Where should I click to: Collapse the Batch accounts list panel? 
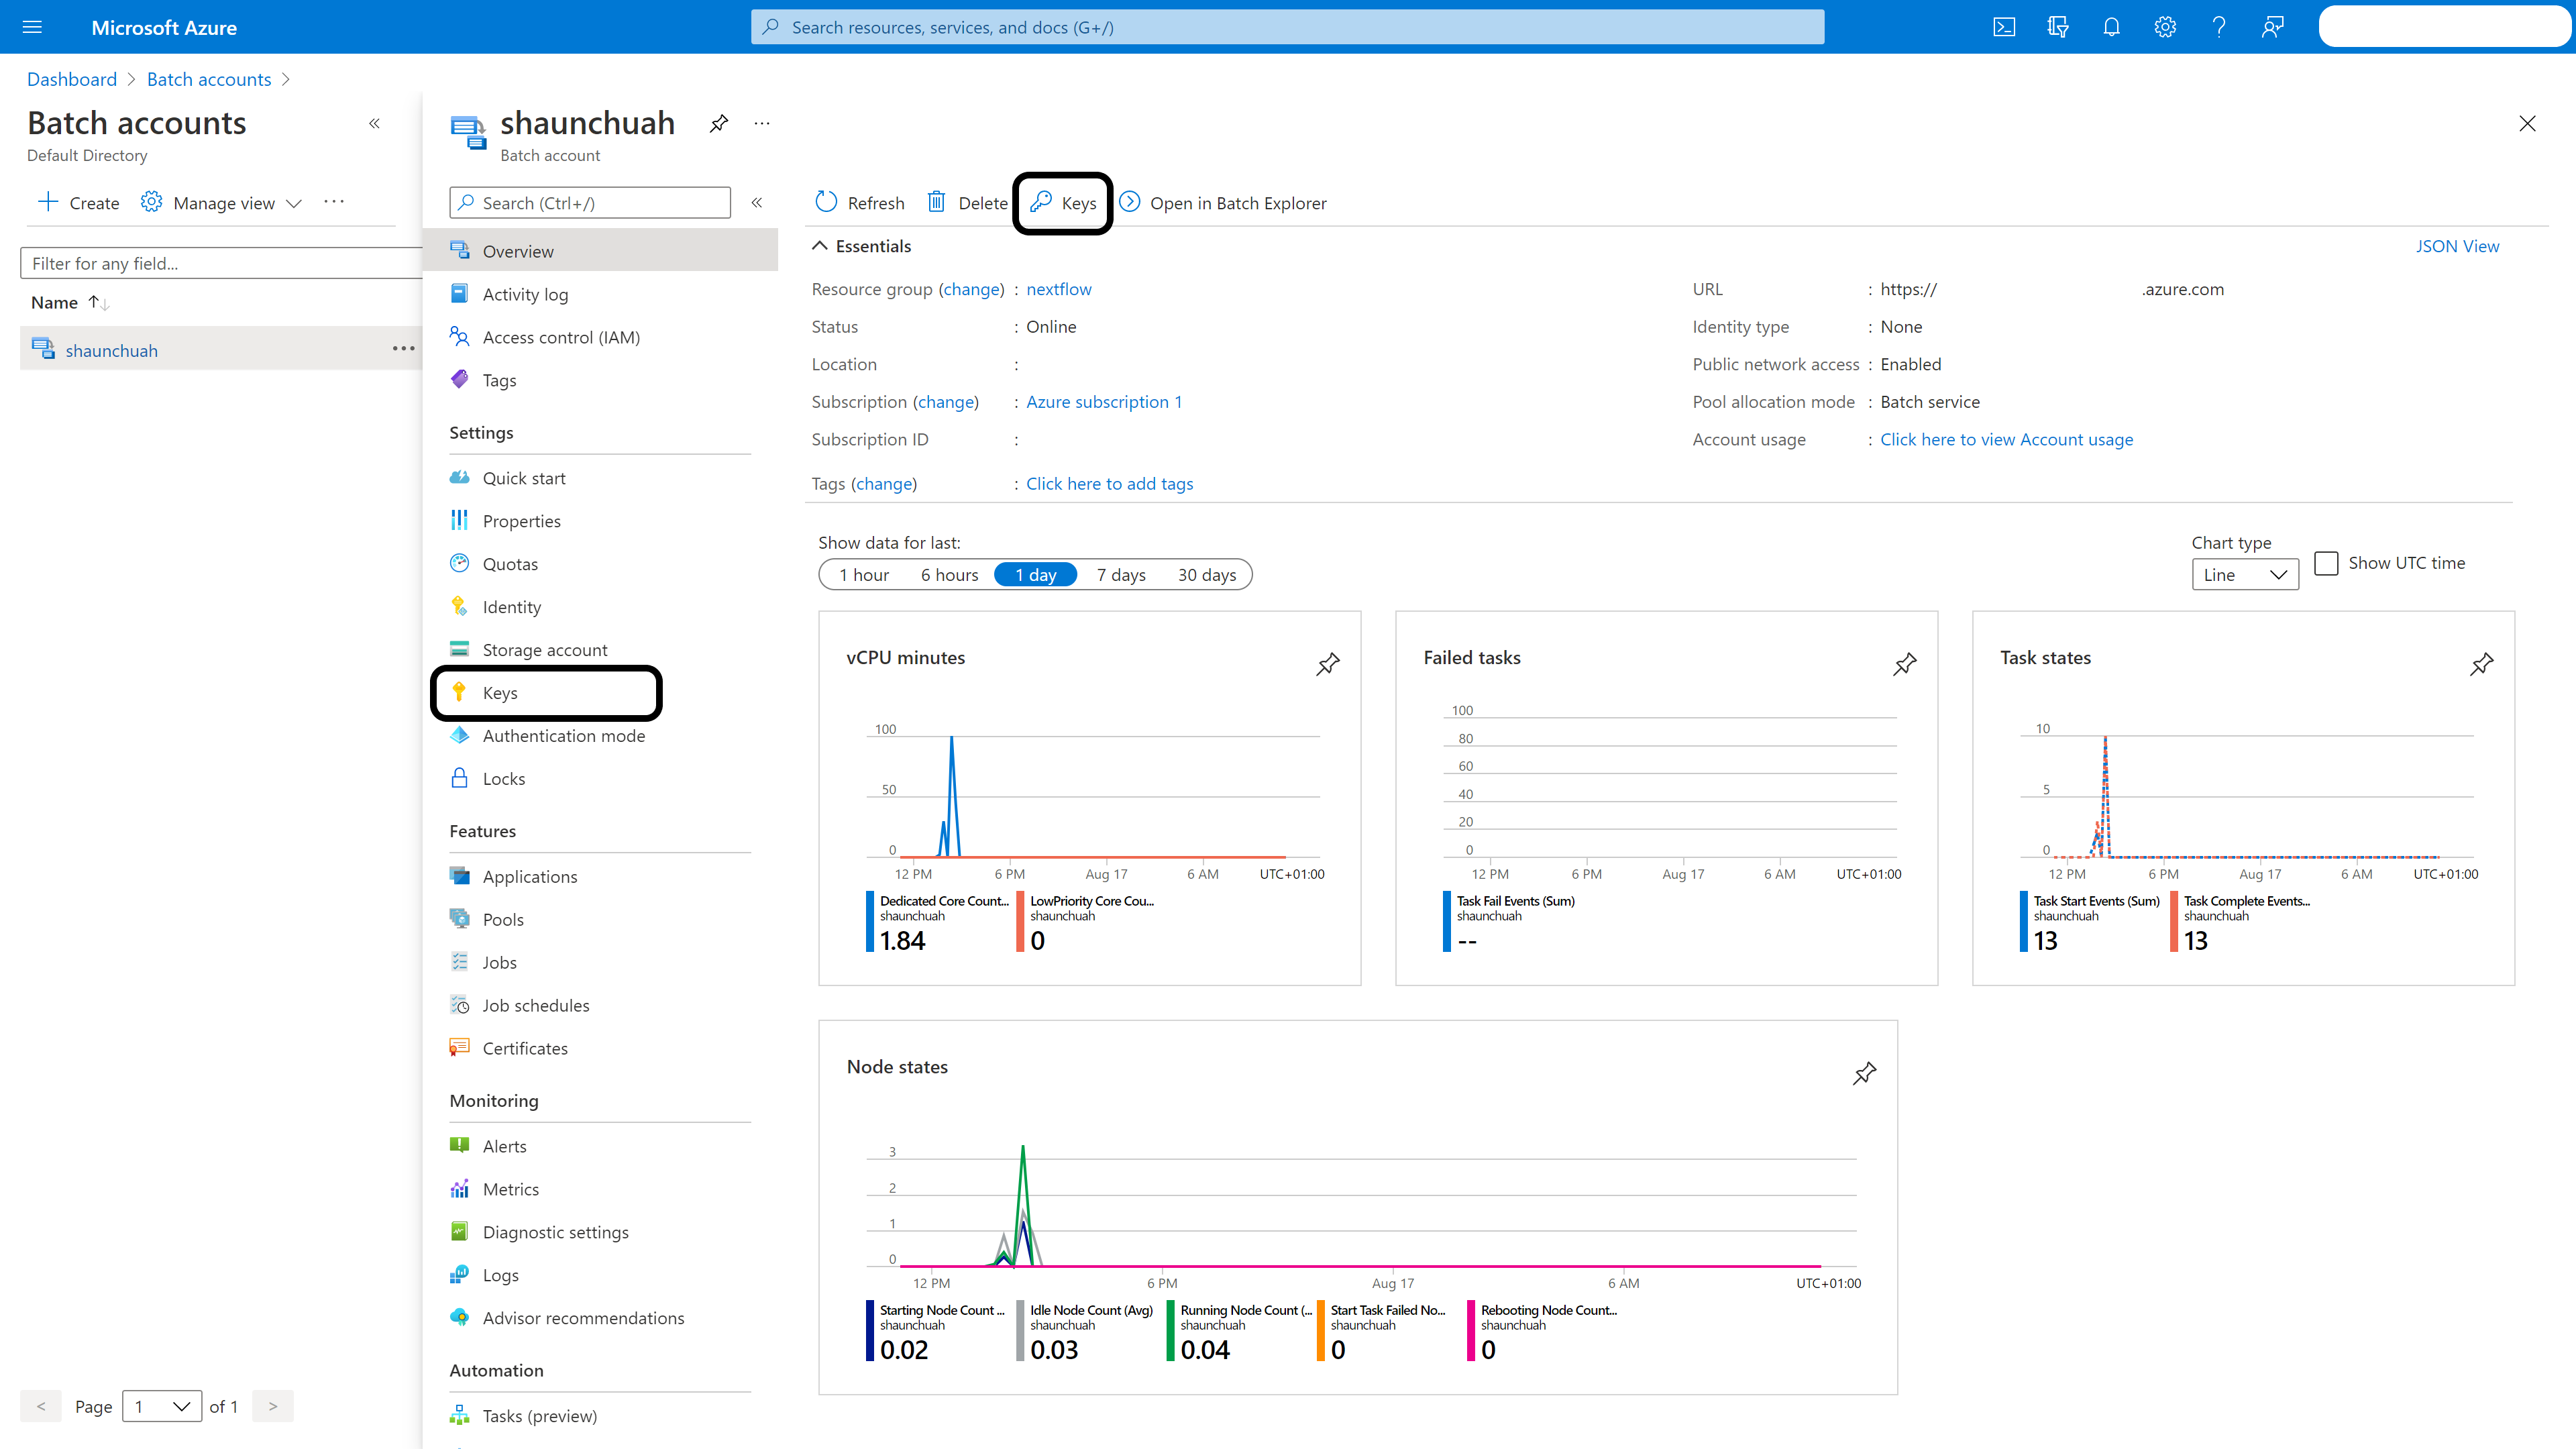(375, 123)
